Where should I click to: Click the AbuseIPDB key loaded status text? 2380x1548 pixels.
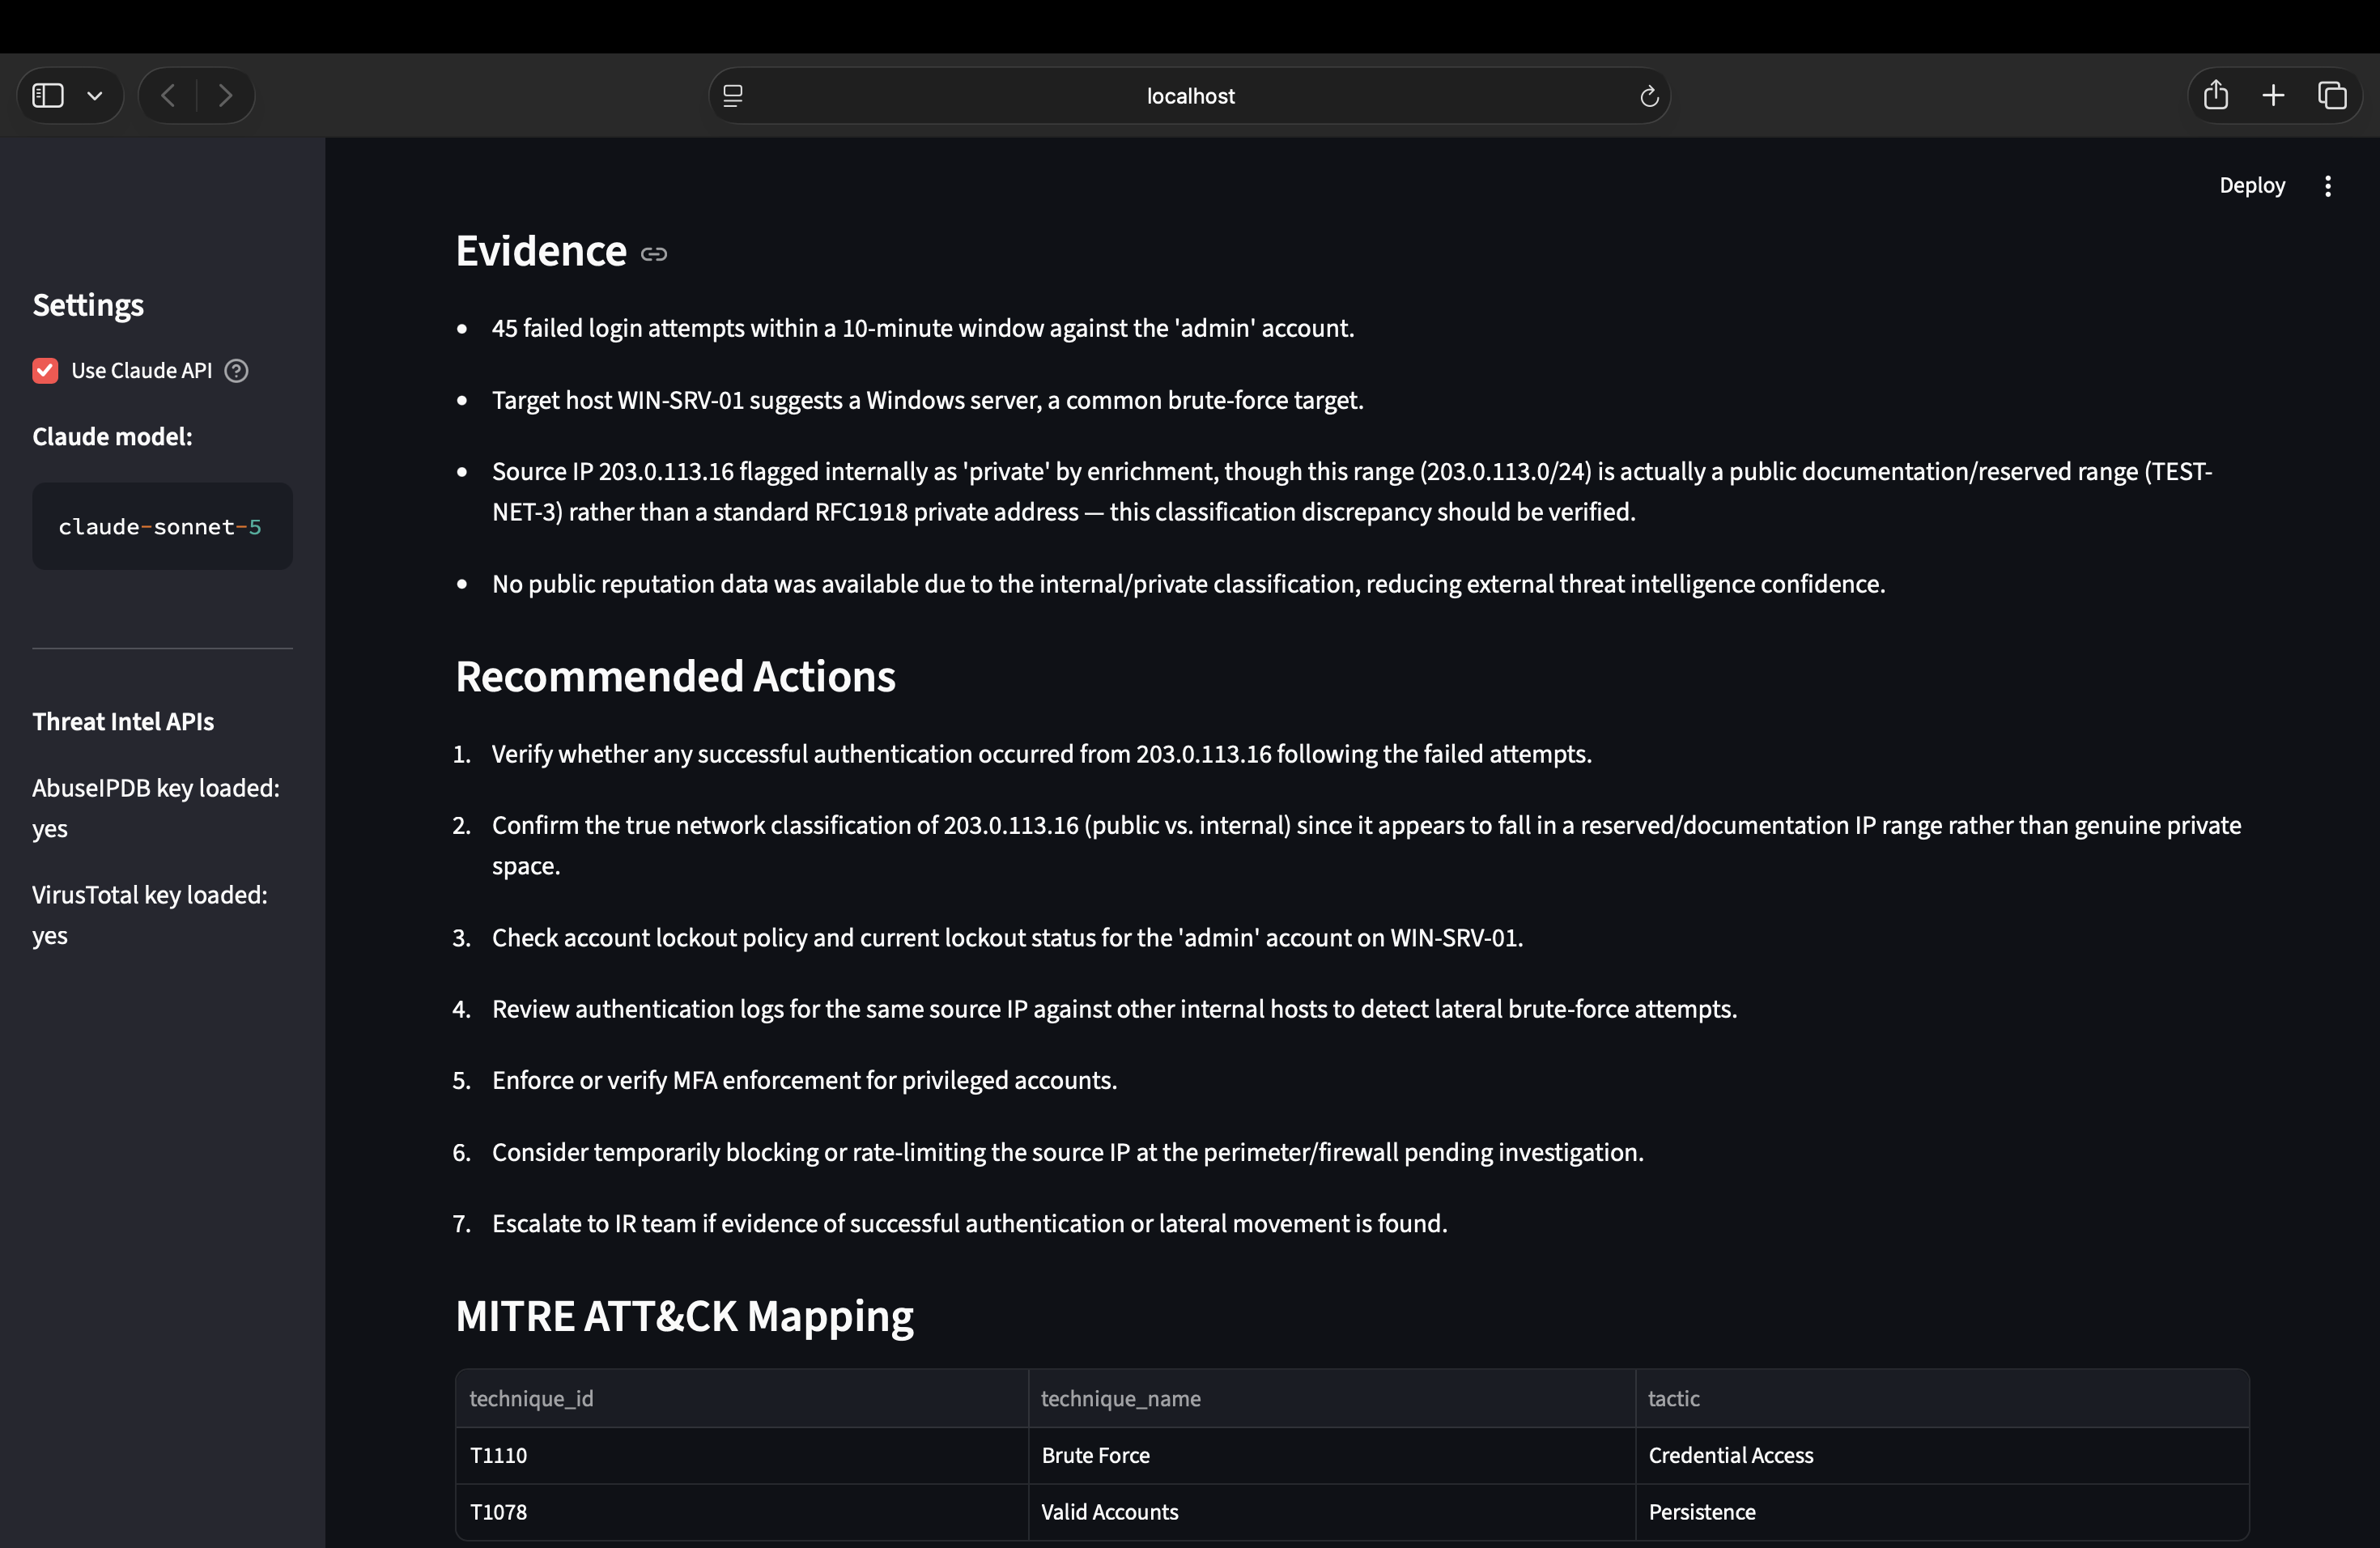click(156, 808)
